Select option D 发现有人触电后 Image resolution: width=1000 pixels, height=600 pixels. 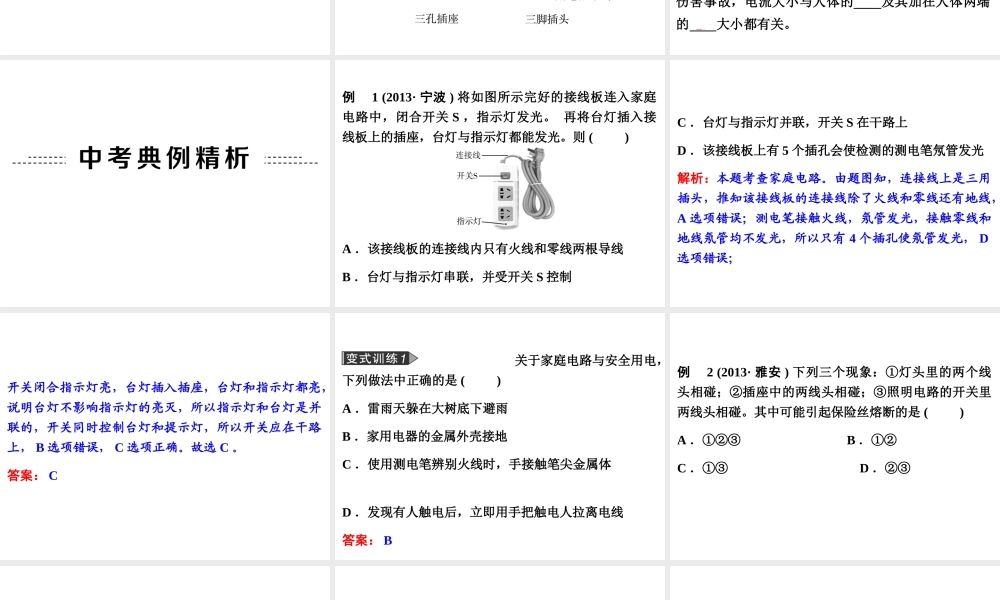click(x=482, y=513)
